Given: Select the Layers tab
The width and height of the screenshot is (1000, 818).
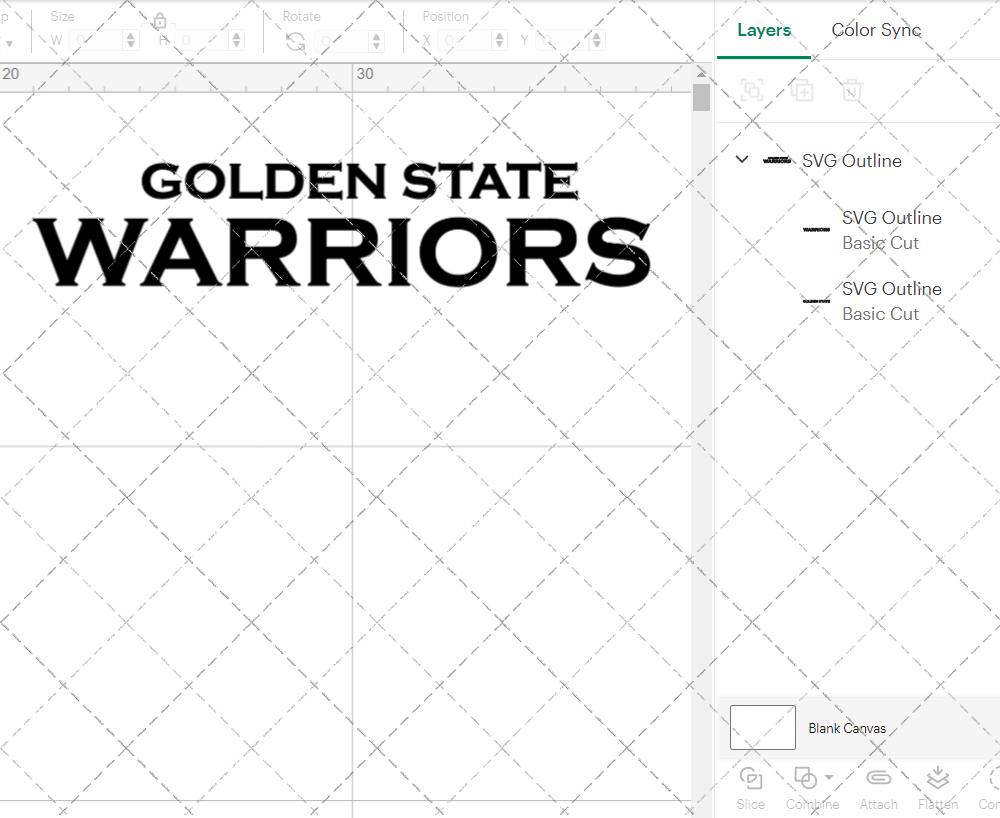Looking at the screenshot, I should [x=763, y=30].
